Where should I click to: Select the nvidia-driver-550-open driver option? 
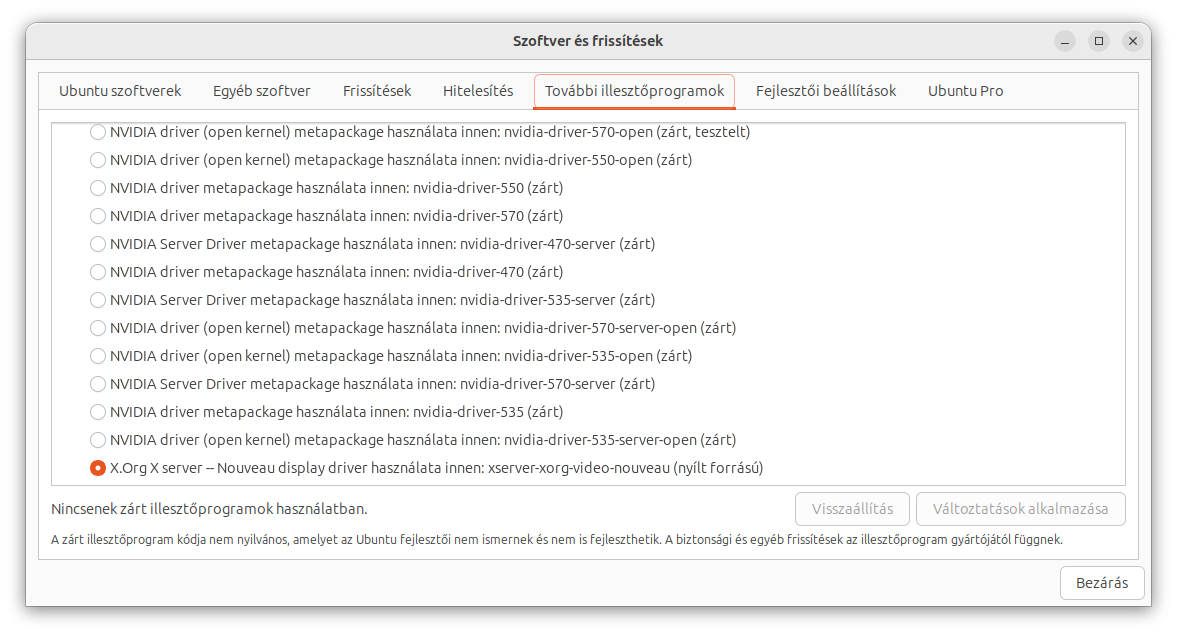[x=98, y=160]
